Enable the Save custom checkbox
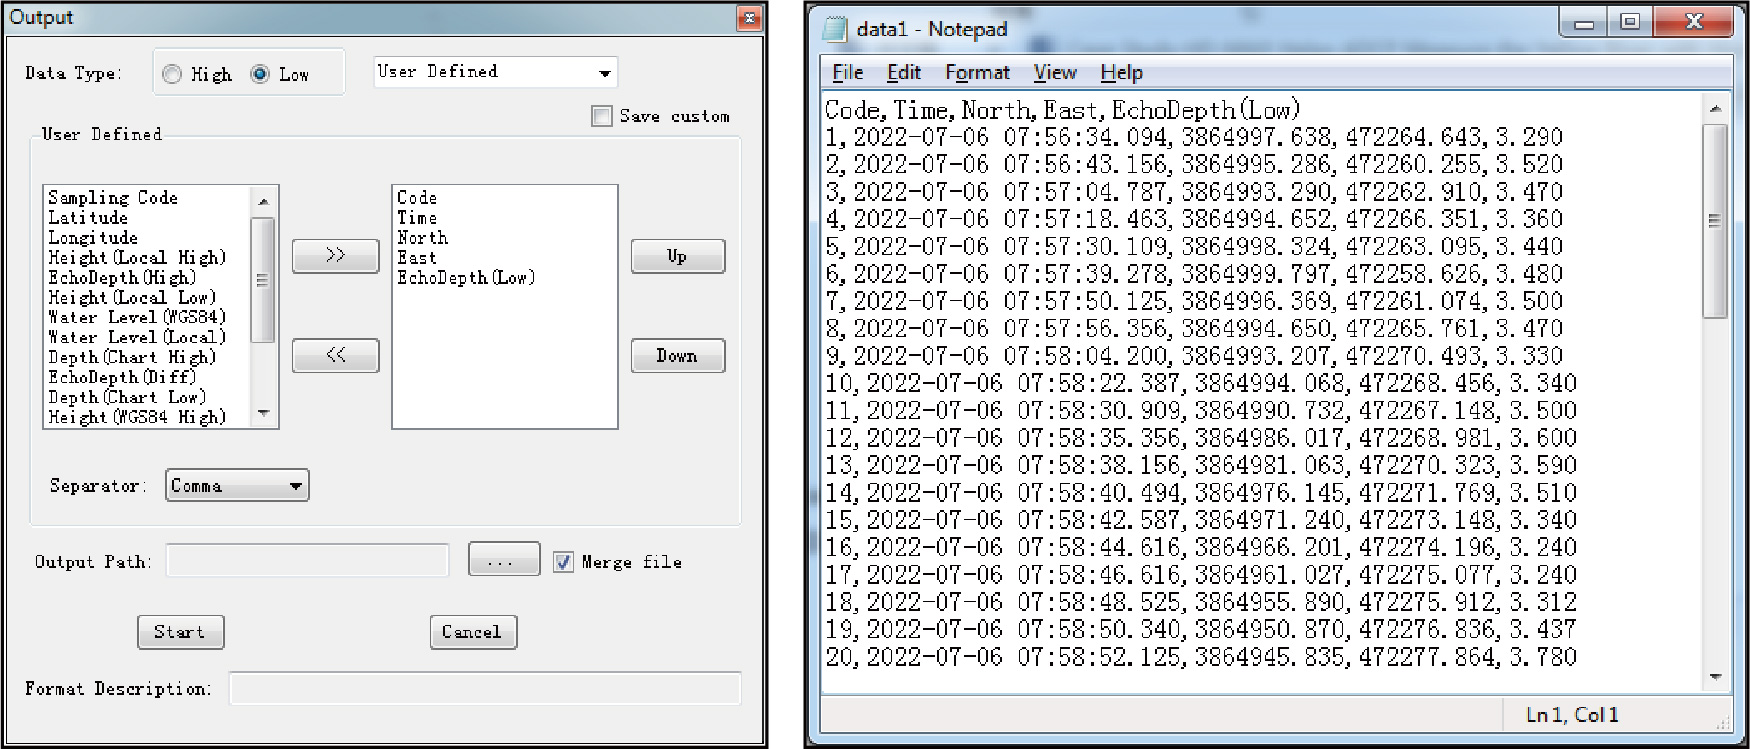Screen dimensions: 1750x749 pyautogui.click(x=602, y=116)
